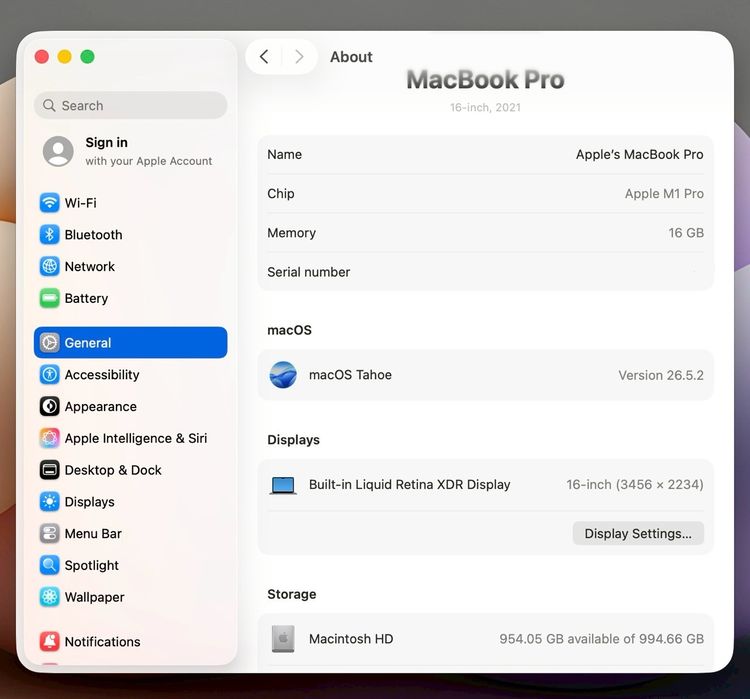The height and width of the screenshot is (699, 750).
Task: Click the Notifications bell icon
Action: [49, 642]
